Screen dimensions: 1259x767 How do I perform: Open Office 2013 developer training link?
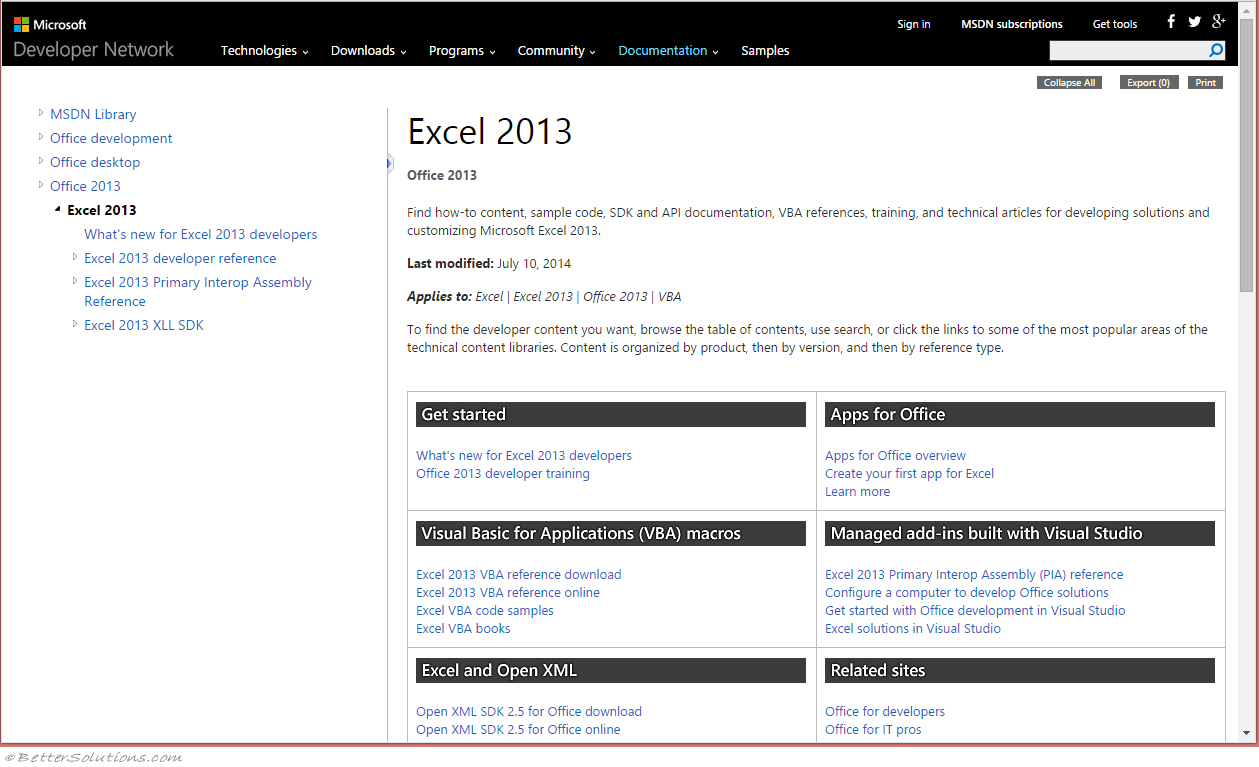coord(503,473)
